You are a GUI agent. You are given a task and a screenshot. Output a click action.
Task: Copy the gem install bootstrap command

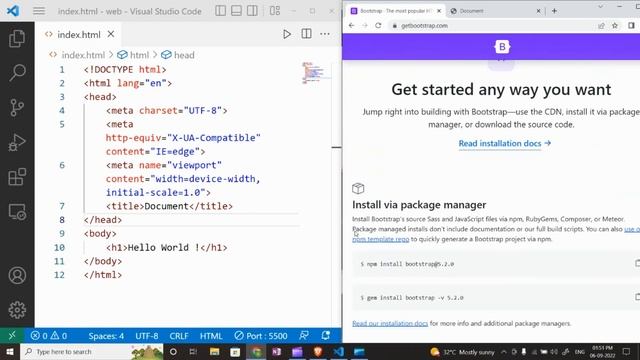637,297
